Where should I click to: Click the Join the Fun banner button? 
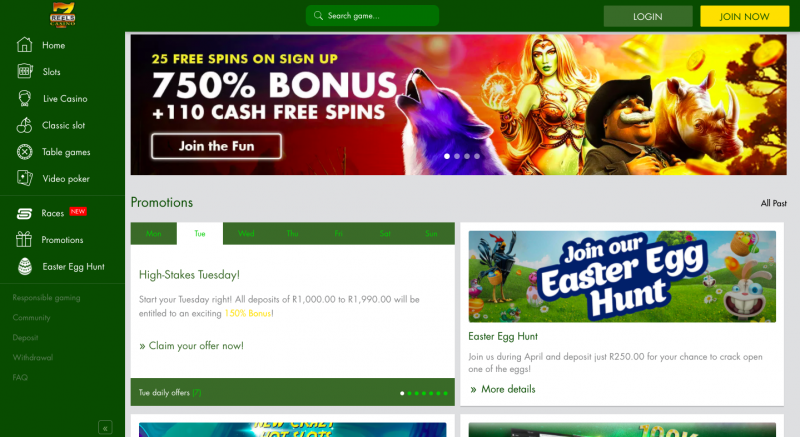coord(216,146)
